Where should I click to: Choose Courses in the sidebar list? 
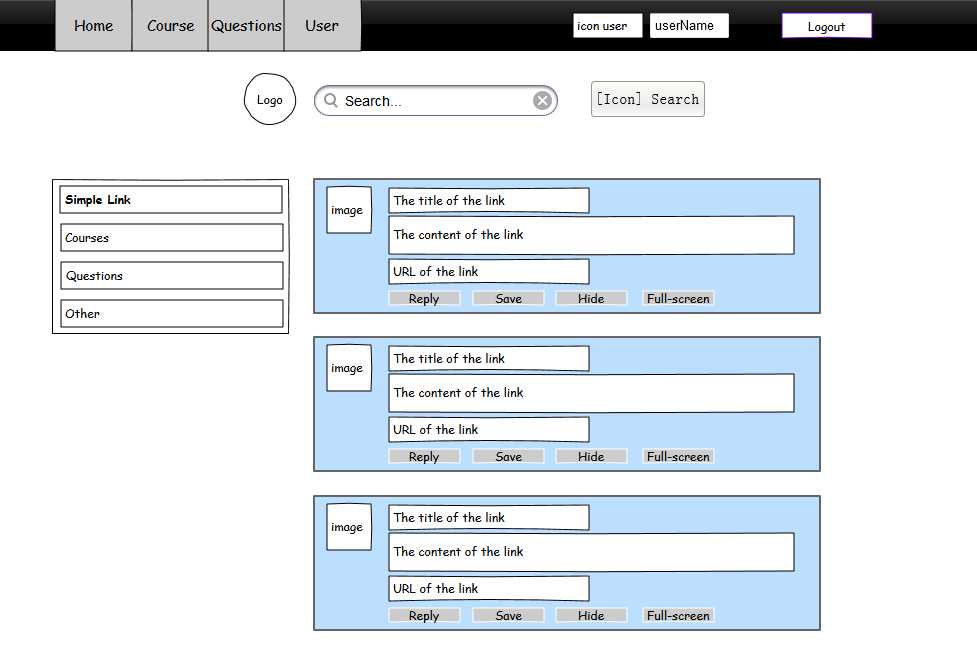point(171,238)
